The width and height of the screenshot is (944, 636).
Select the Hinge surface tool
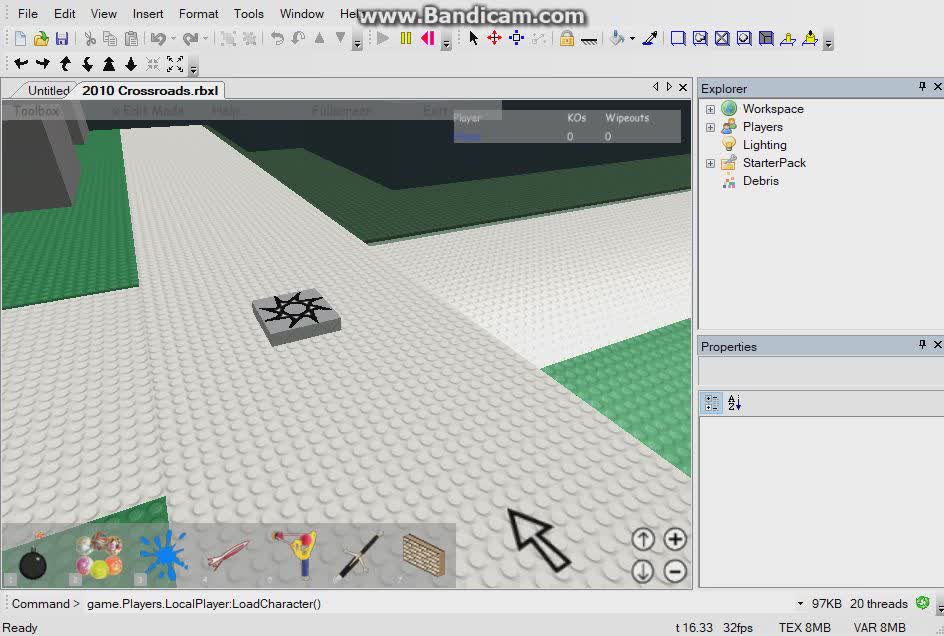(787, 39)
